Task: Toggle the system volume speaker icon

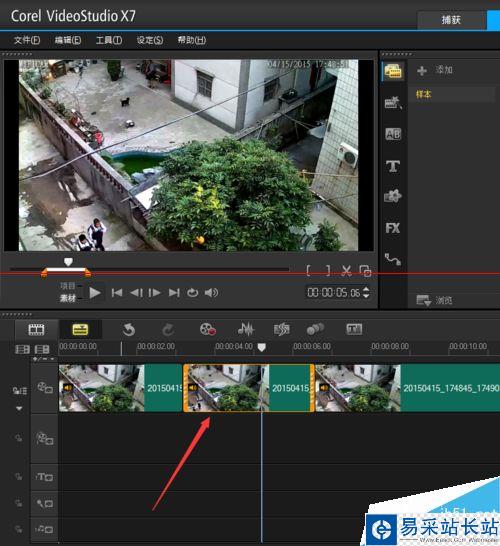Action: (x=211, y=293)
